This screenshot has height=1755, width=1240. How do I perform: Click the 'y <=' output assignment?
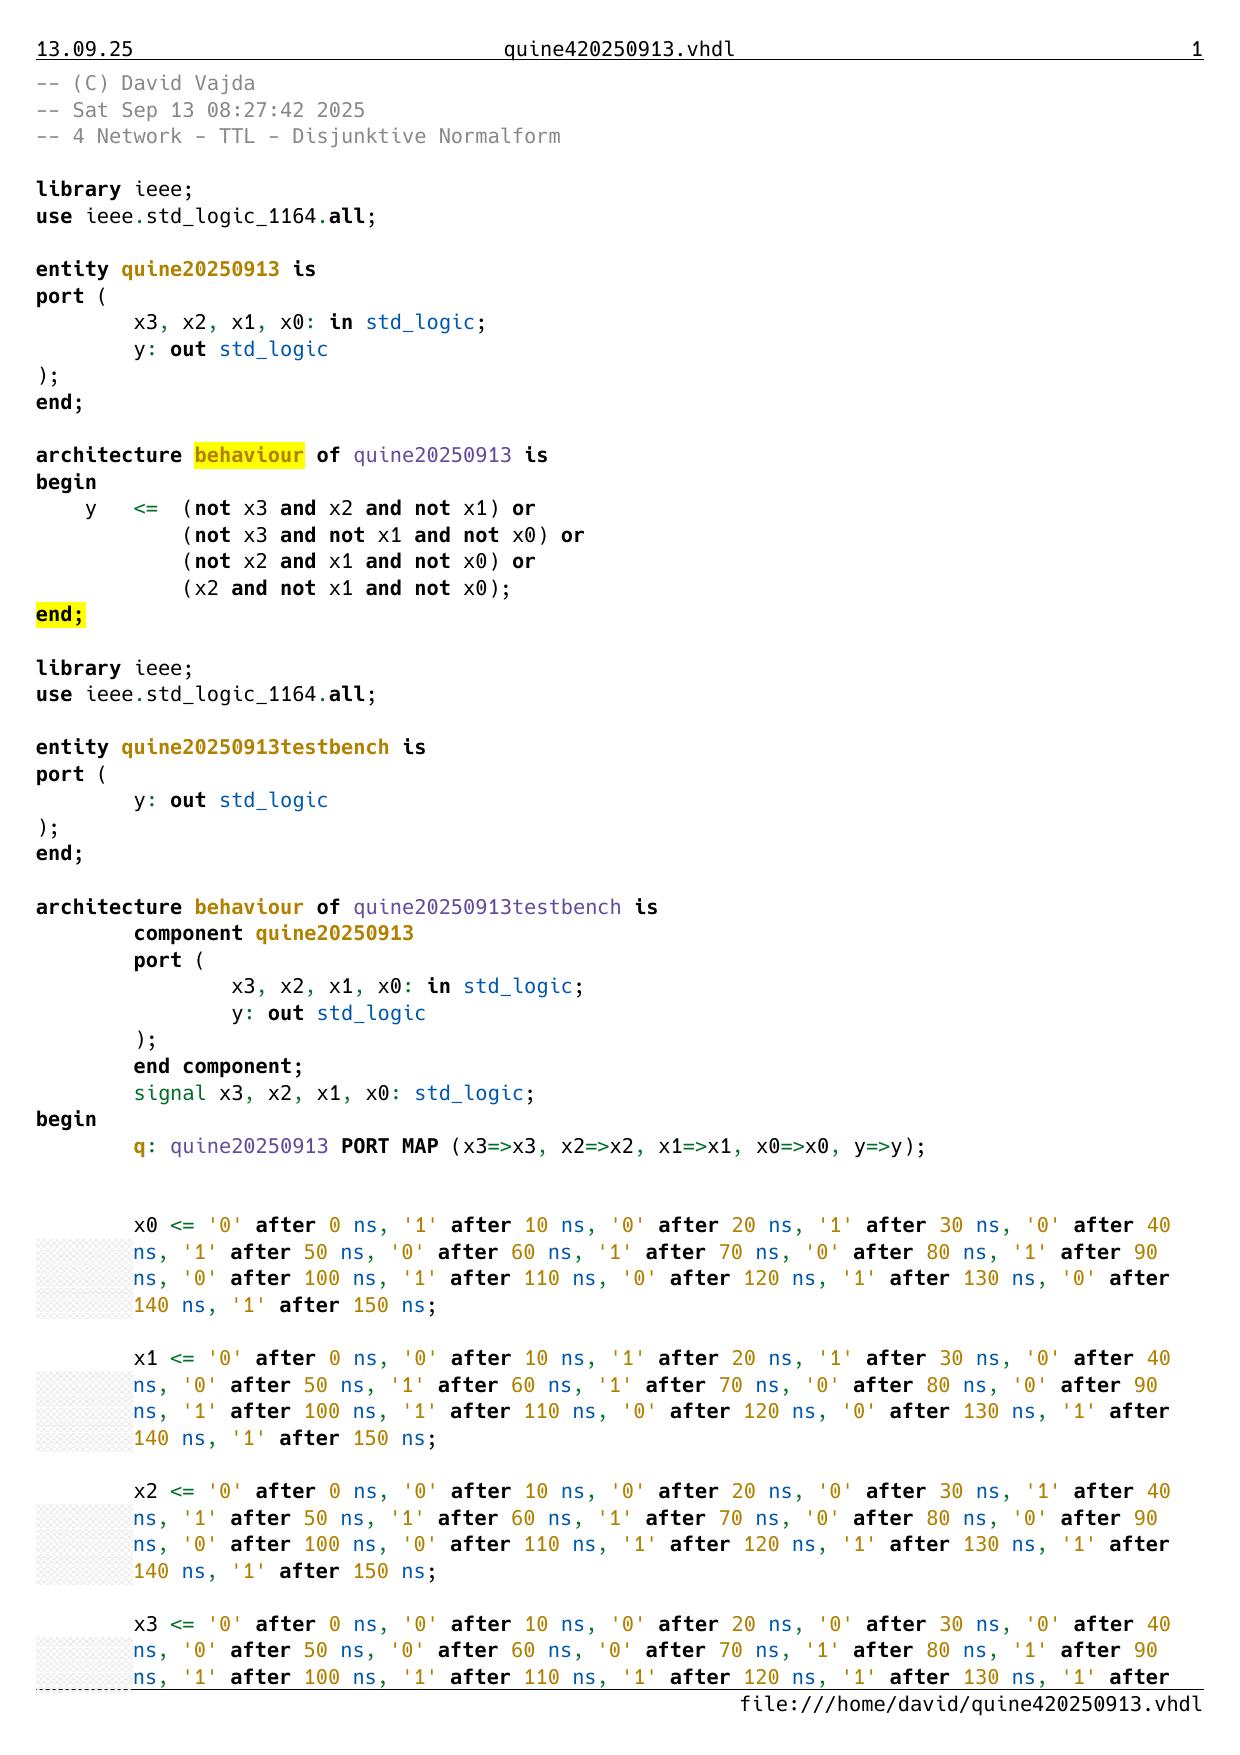point(120,509)
